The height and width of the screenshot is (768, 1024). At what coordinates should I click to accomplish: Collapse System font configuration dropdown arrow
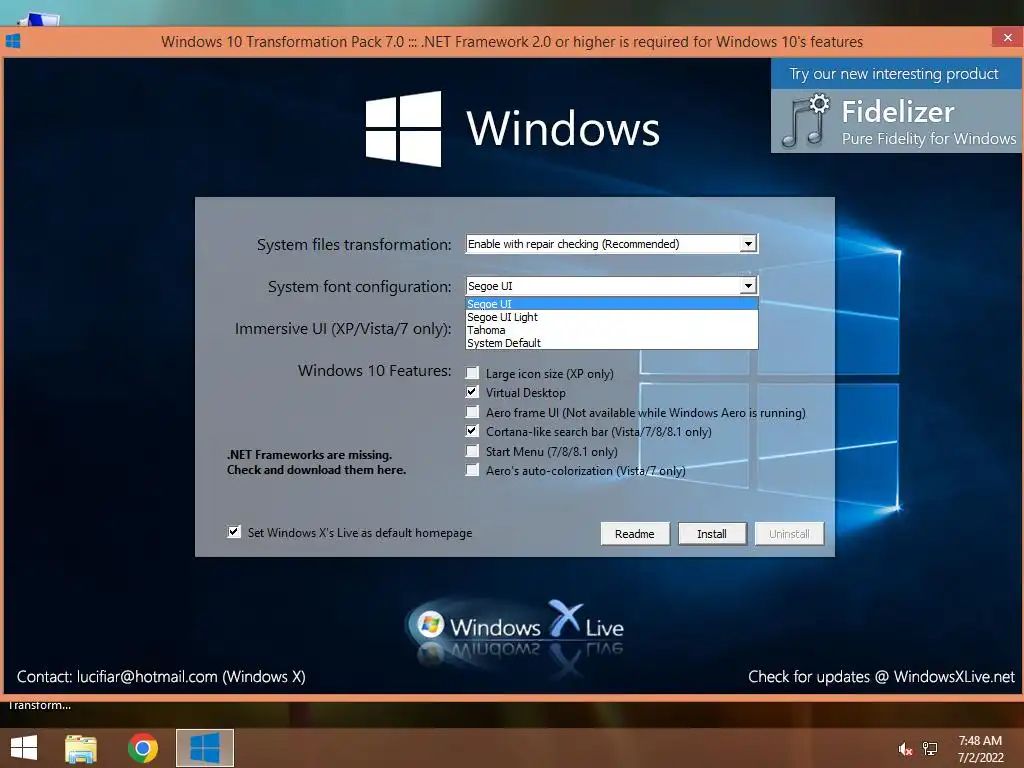pos(748,285)
